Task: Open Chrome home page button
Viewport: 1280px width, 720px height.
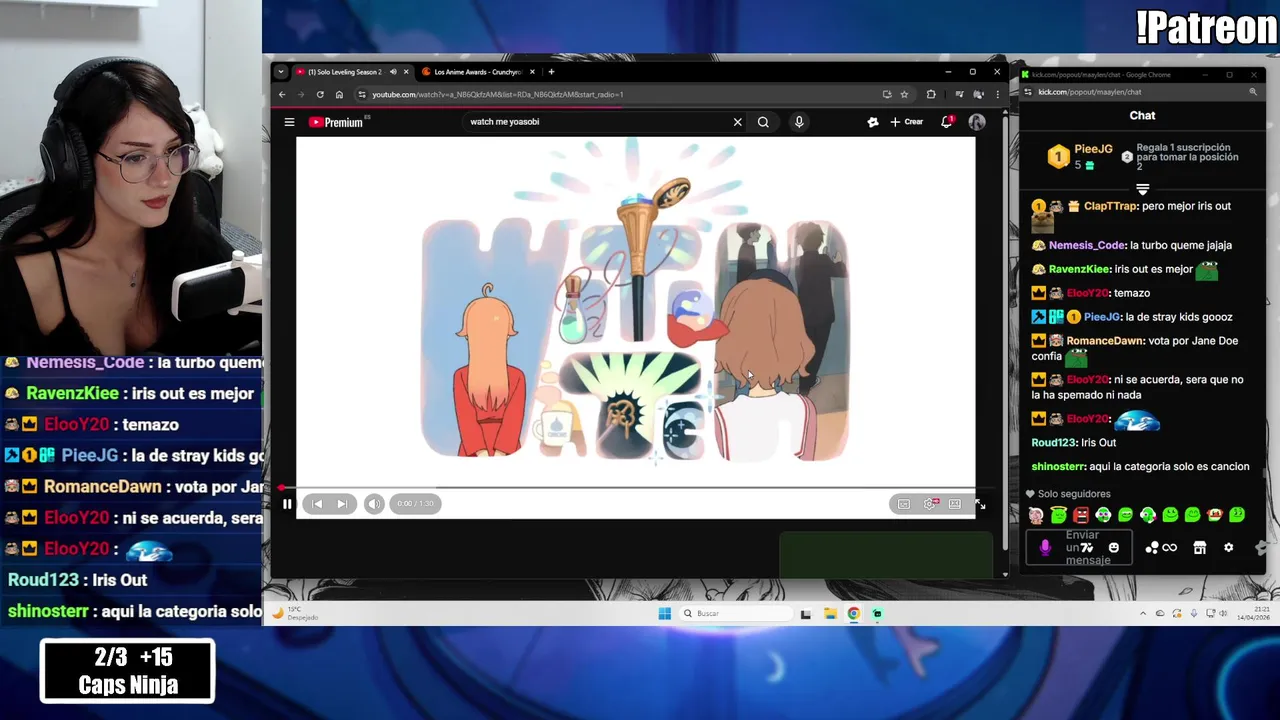Action: pos(339,95)
